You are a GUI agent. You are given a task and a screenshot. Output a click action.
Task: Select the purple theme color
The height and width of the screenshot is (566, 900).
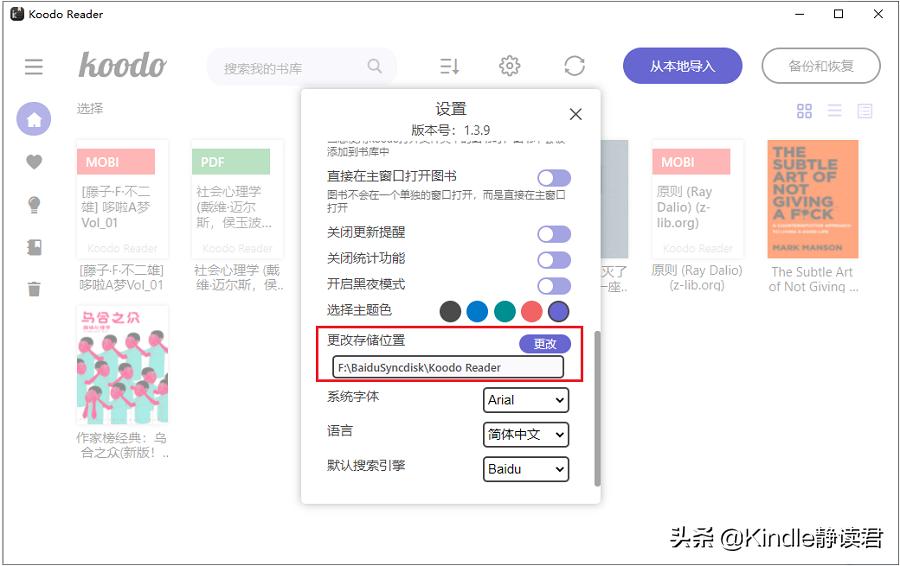[x=558, y=312]
